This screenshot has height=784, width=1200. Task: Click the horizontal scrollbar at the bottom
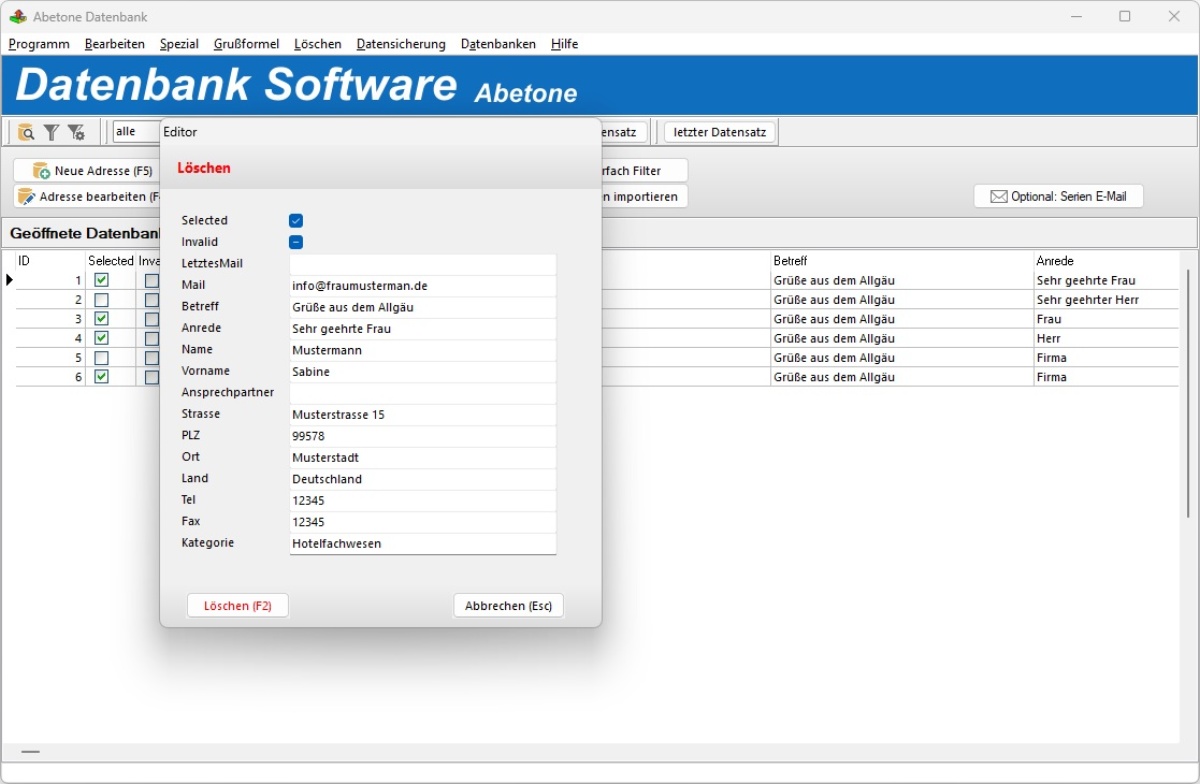[30, 751]
